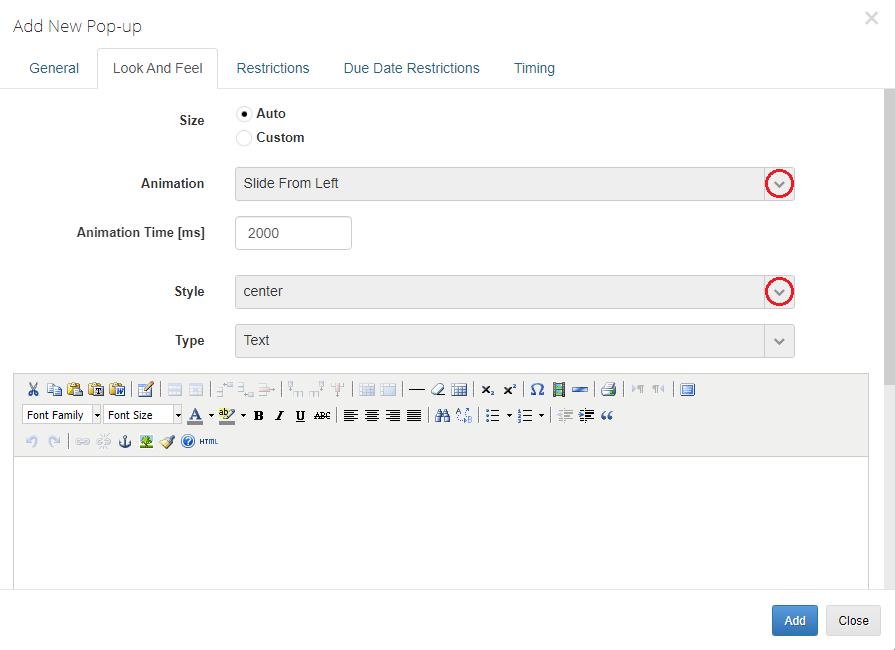The height and width of the screenshot is (650, 895).
Task: Insert an unordered bullet list
Action: (x=493, y=415)
